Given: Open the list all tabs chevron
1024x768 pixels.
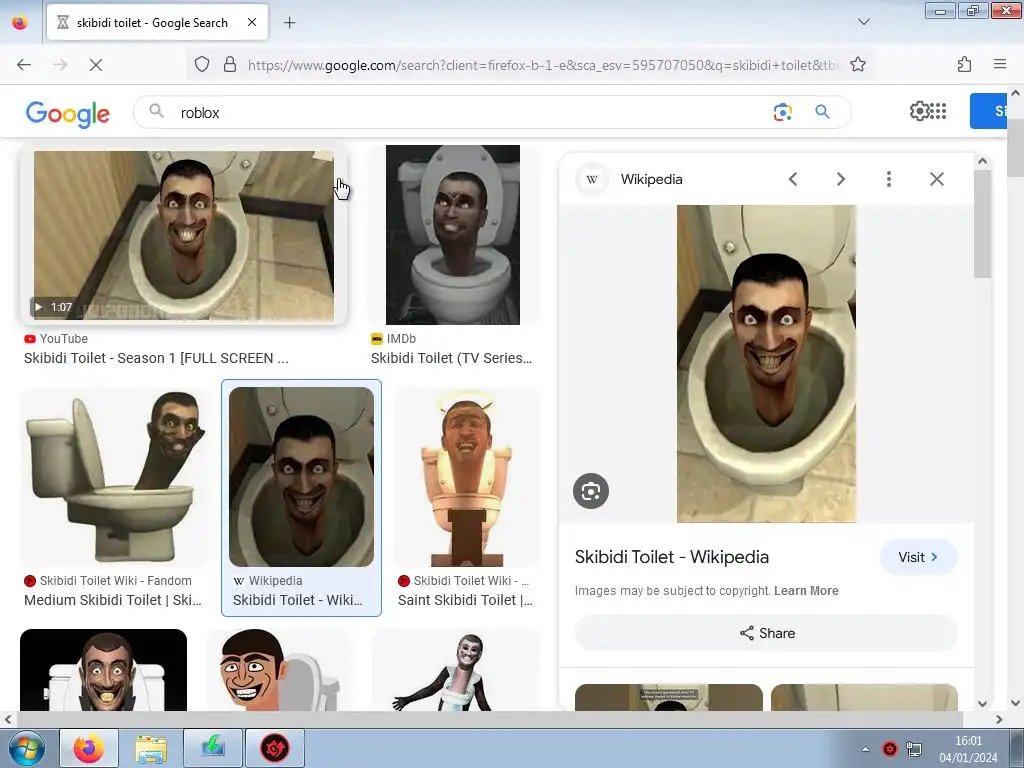Looking at the screenshot, I should pos(863,22).
